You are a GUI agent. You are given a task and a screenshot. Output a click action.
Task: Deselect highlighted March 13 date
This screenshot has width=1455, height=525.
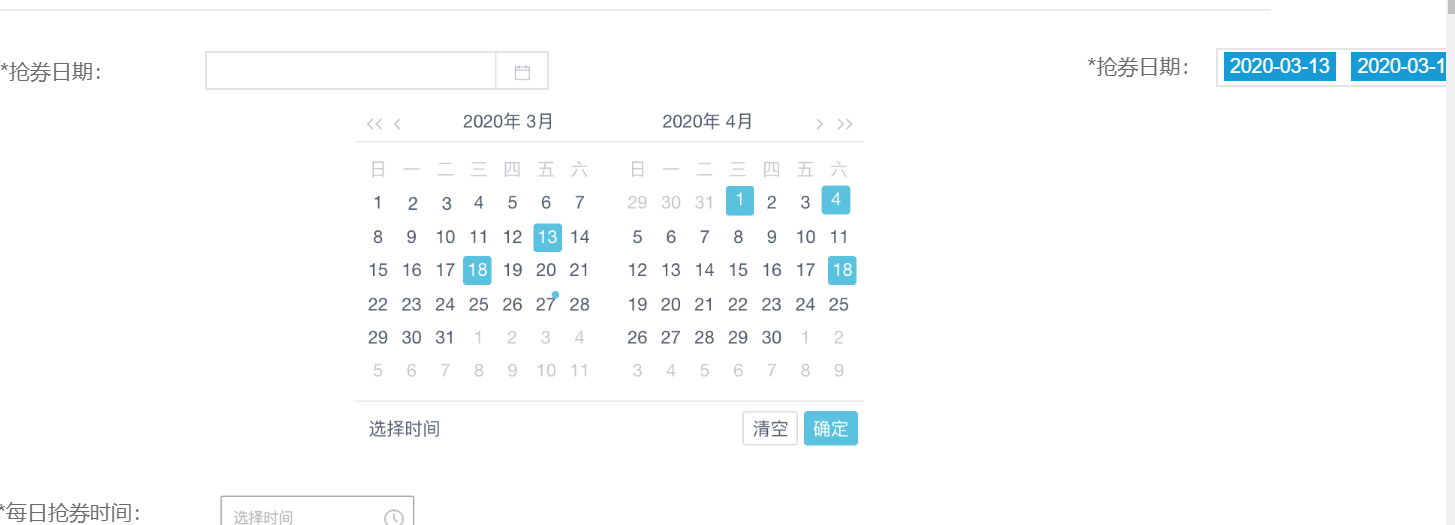(547, 237)
